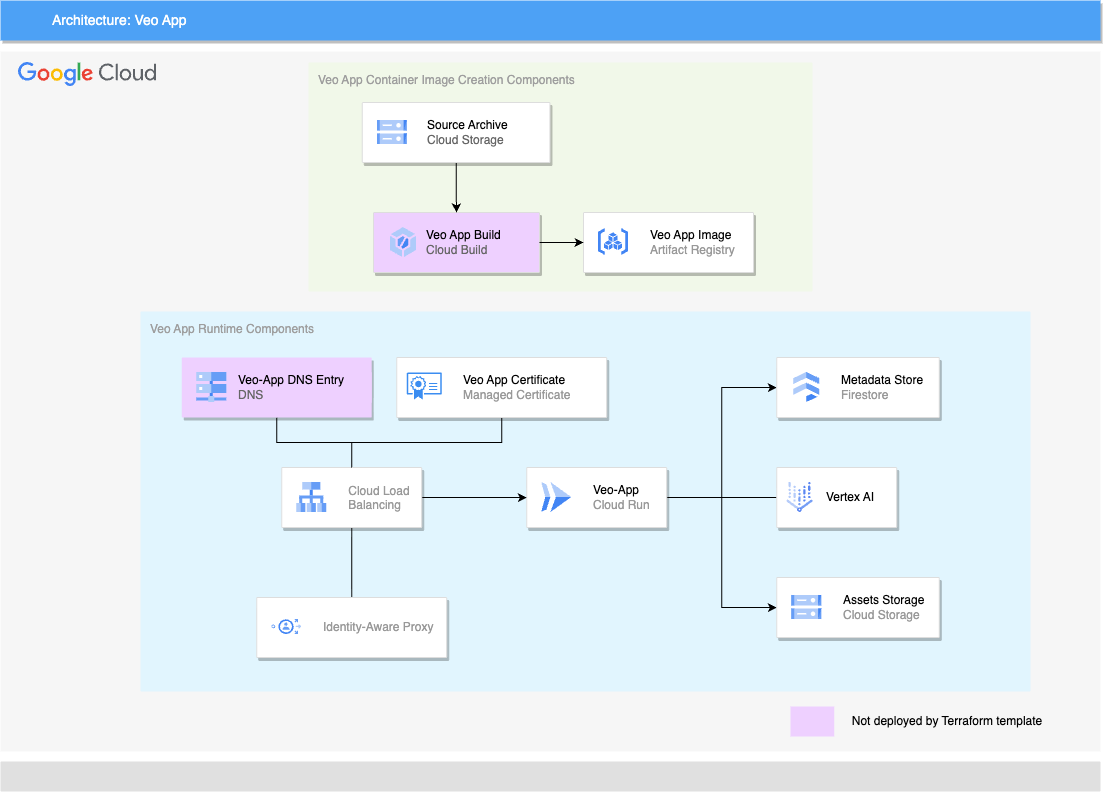Select the Cloud Load Balancing icon
The image size is (1103, 792).
(x=311, y=497)
